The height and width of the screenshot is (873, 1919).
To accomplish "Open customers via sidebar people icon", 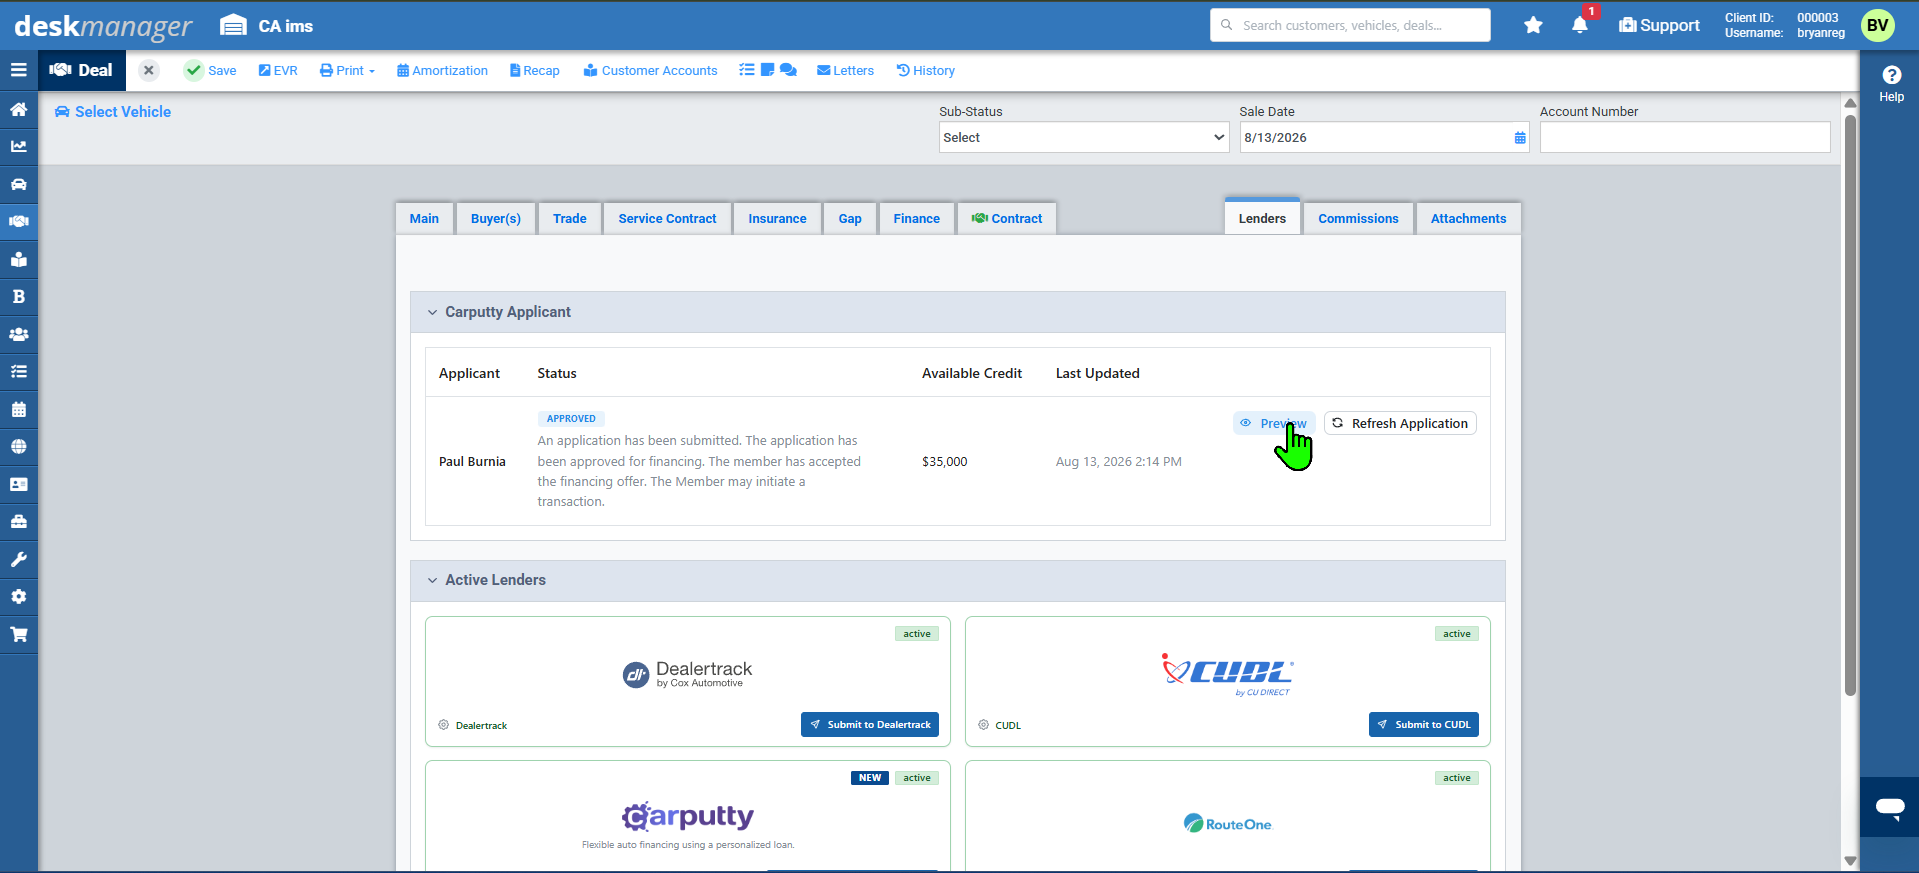I will pos(18,334).
